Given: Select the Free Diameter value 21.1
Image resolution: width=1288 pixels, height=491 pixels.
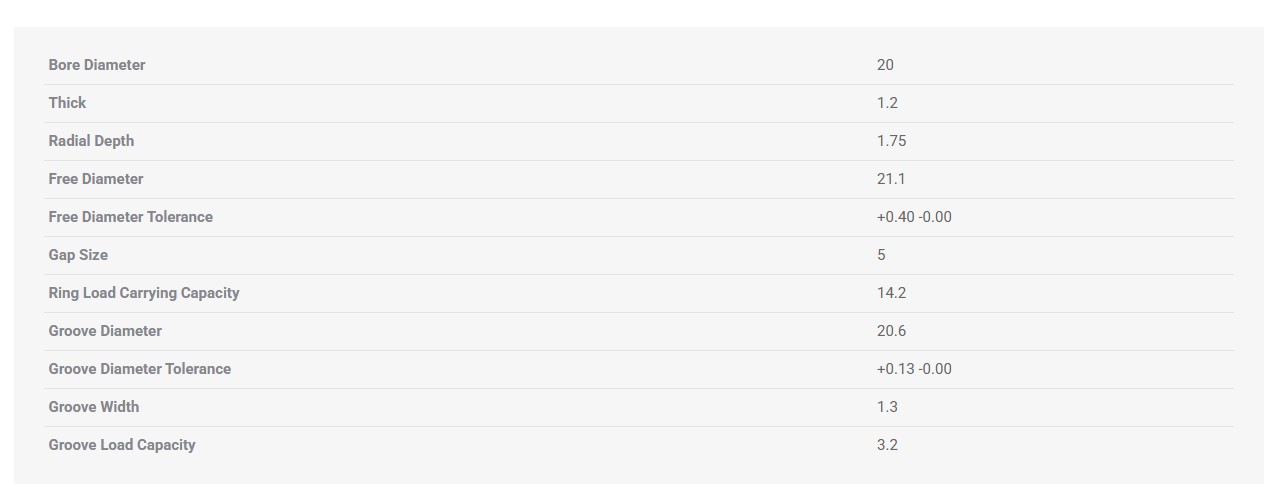Looking at the screenshot, I should (x=891, y=179).
